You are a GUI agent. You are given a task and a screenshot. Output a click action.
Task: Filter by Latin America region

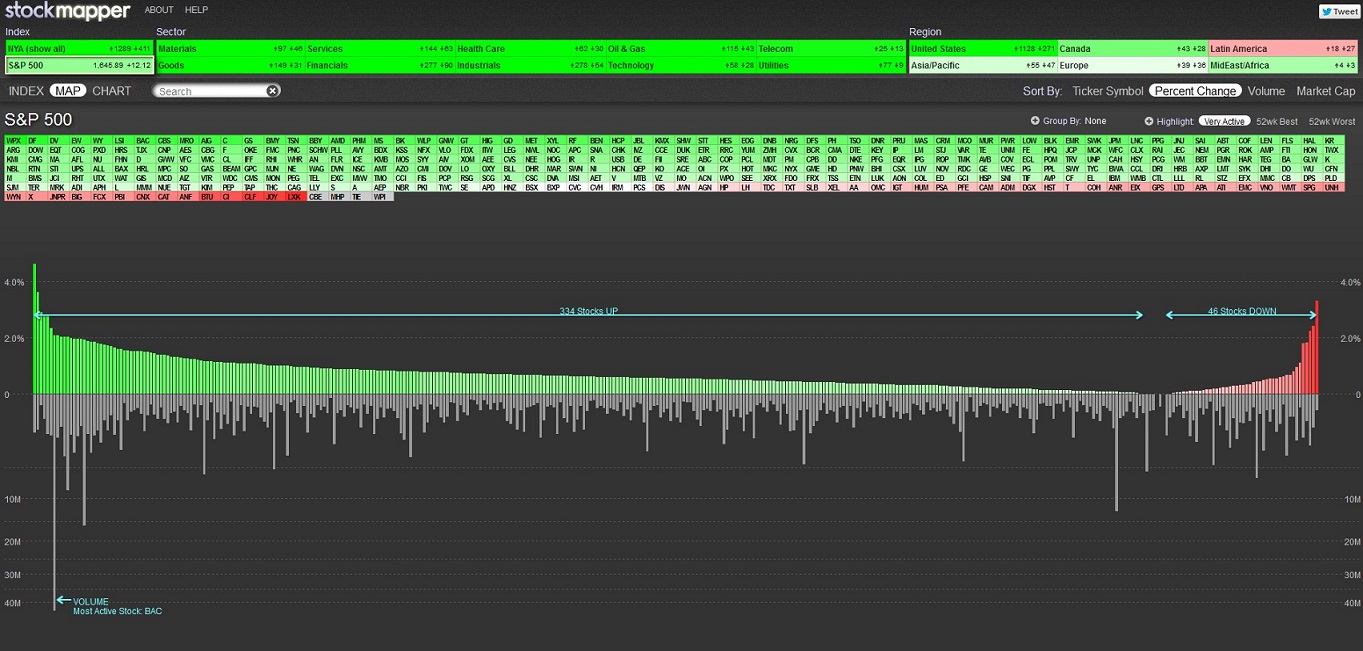(1283, 48)
